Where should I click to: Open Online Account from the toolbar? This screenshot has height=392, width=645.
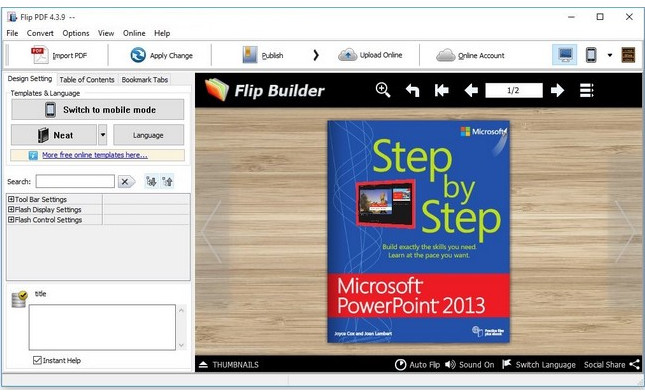tap(470, 55)
